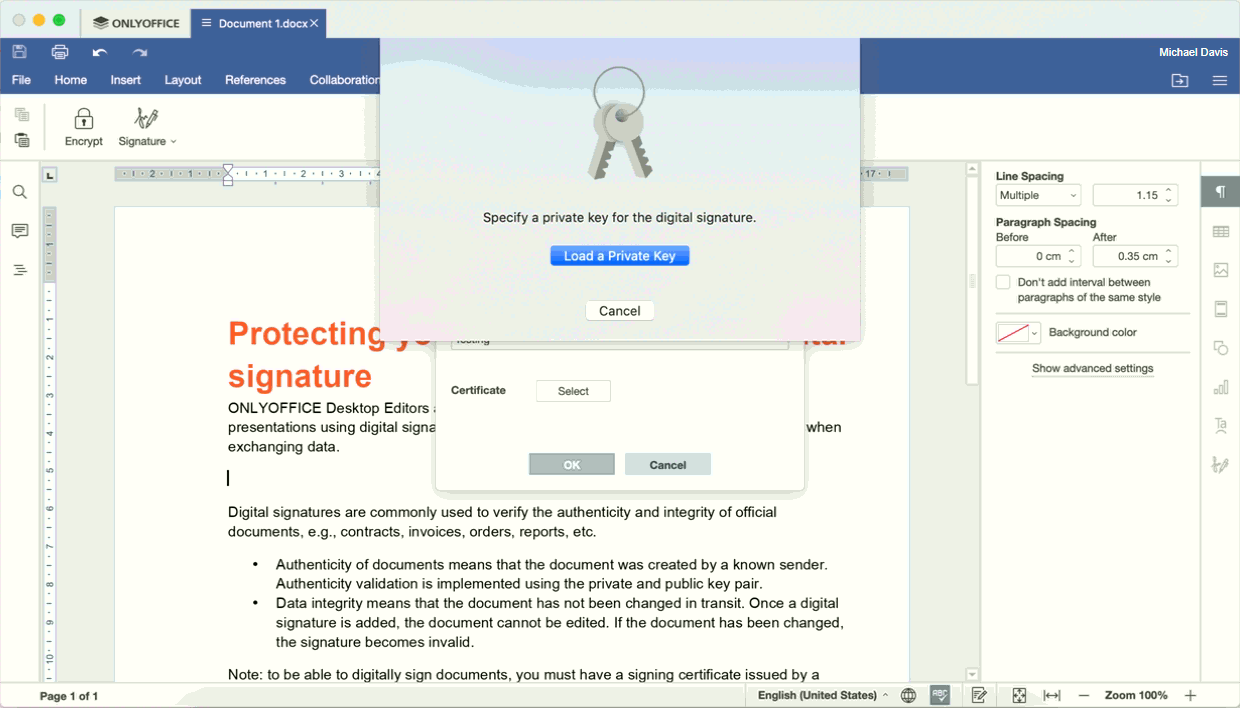Switch to the References ribbon tab

click(255, 80)
